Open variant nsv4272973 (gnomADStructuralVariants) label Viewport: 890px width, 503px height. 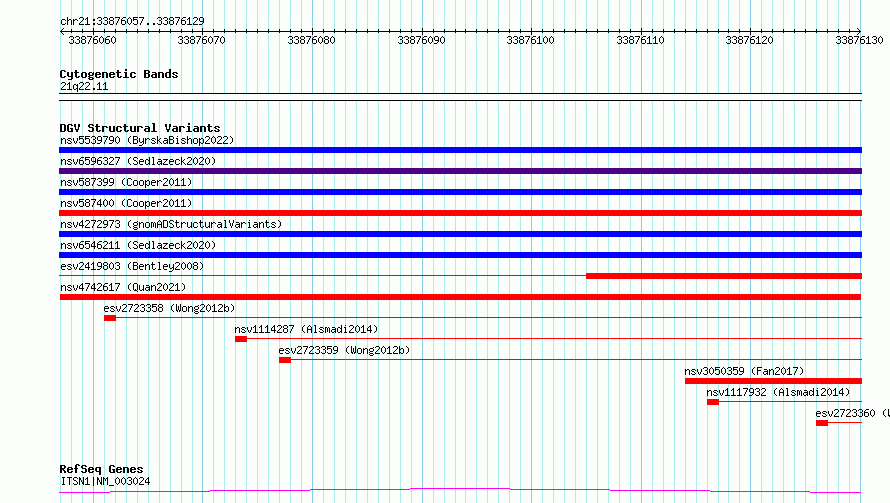(x=171, y=224)
